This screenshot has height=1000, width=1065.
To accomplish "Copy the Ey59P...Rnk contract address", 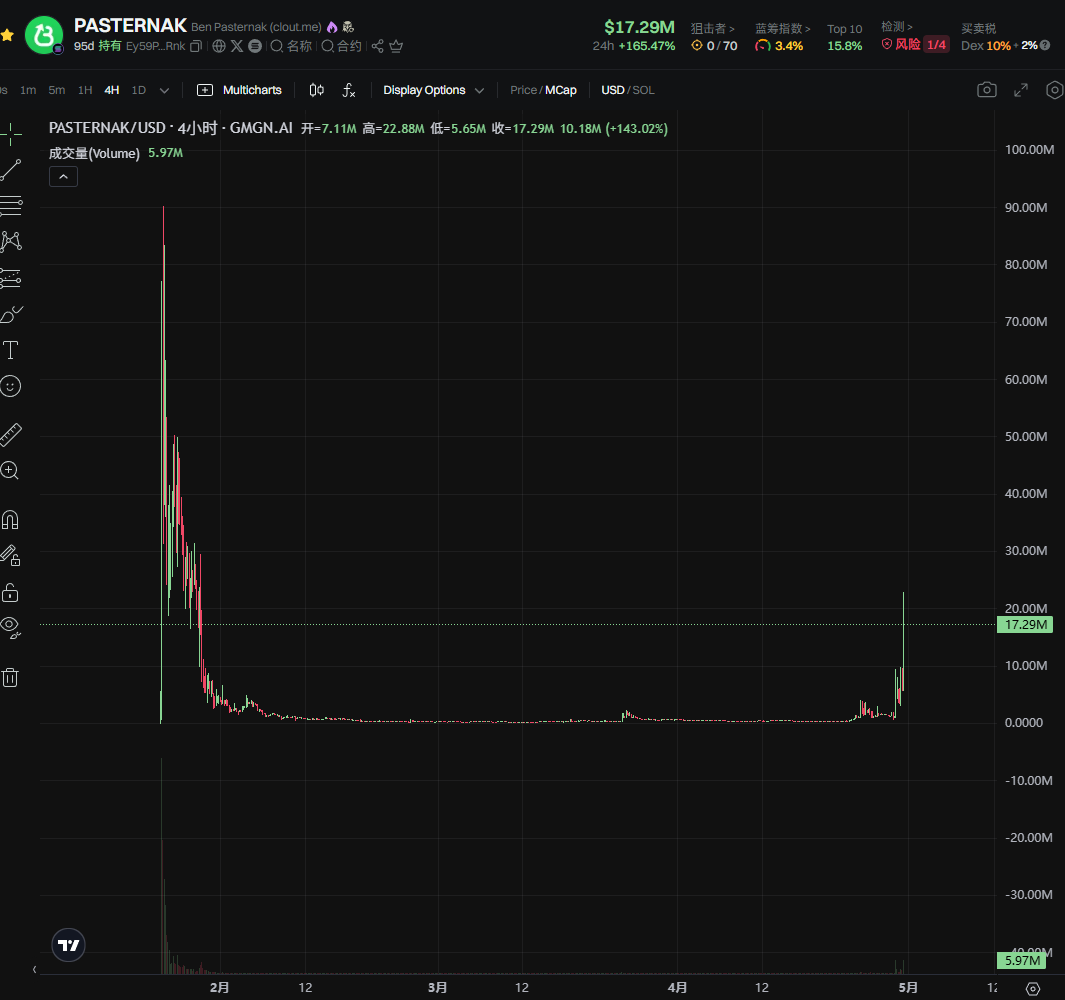I will click(196, 46).
